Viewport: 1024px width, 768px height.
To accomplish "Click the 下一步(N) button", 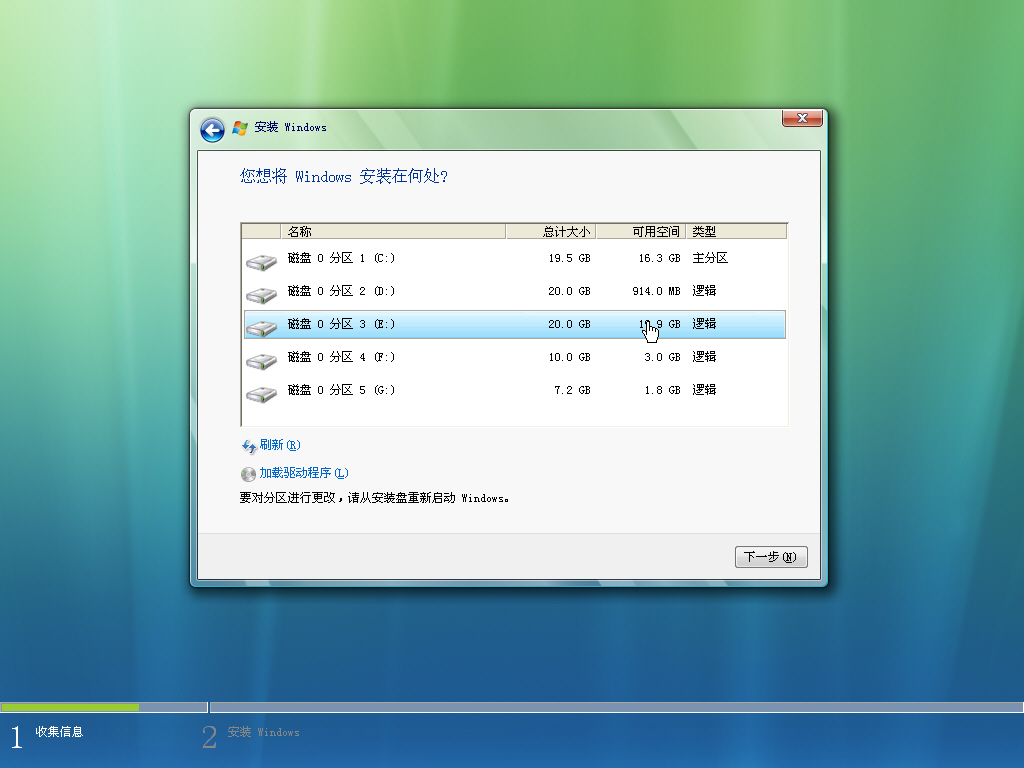I will click(x=771, y=557).
